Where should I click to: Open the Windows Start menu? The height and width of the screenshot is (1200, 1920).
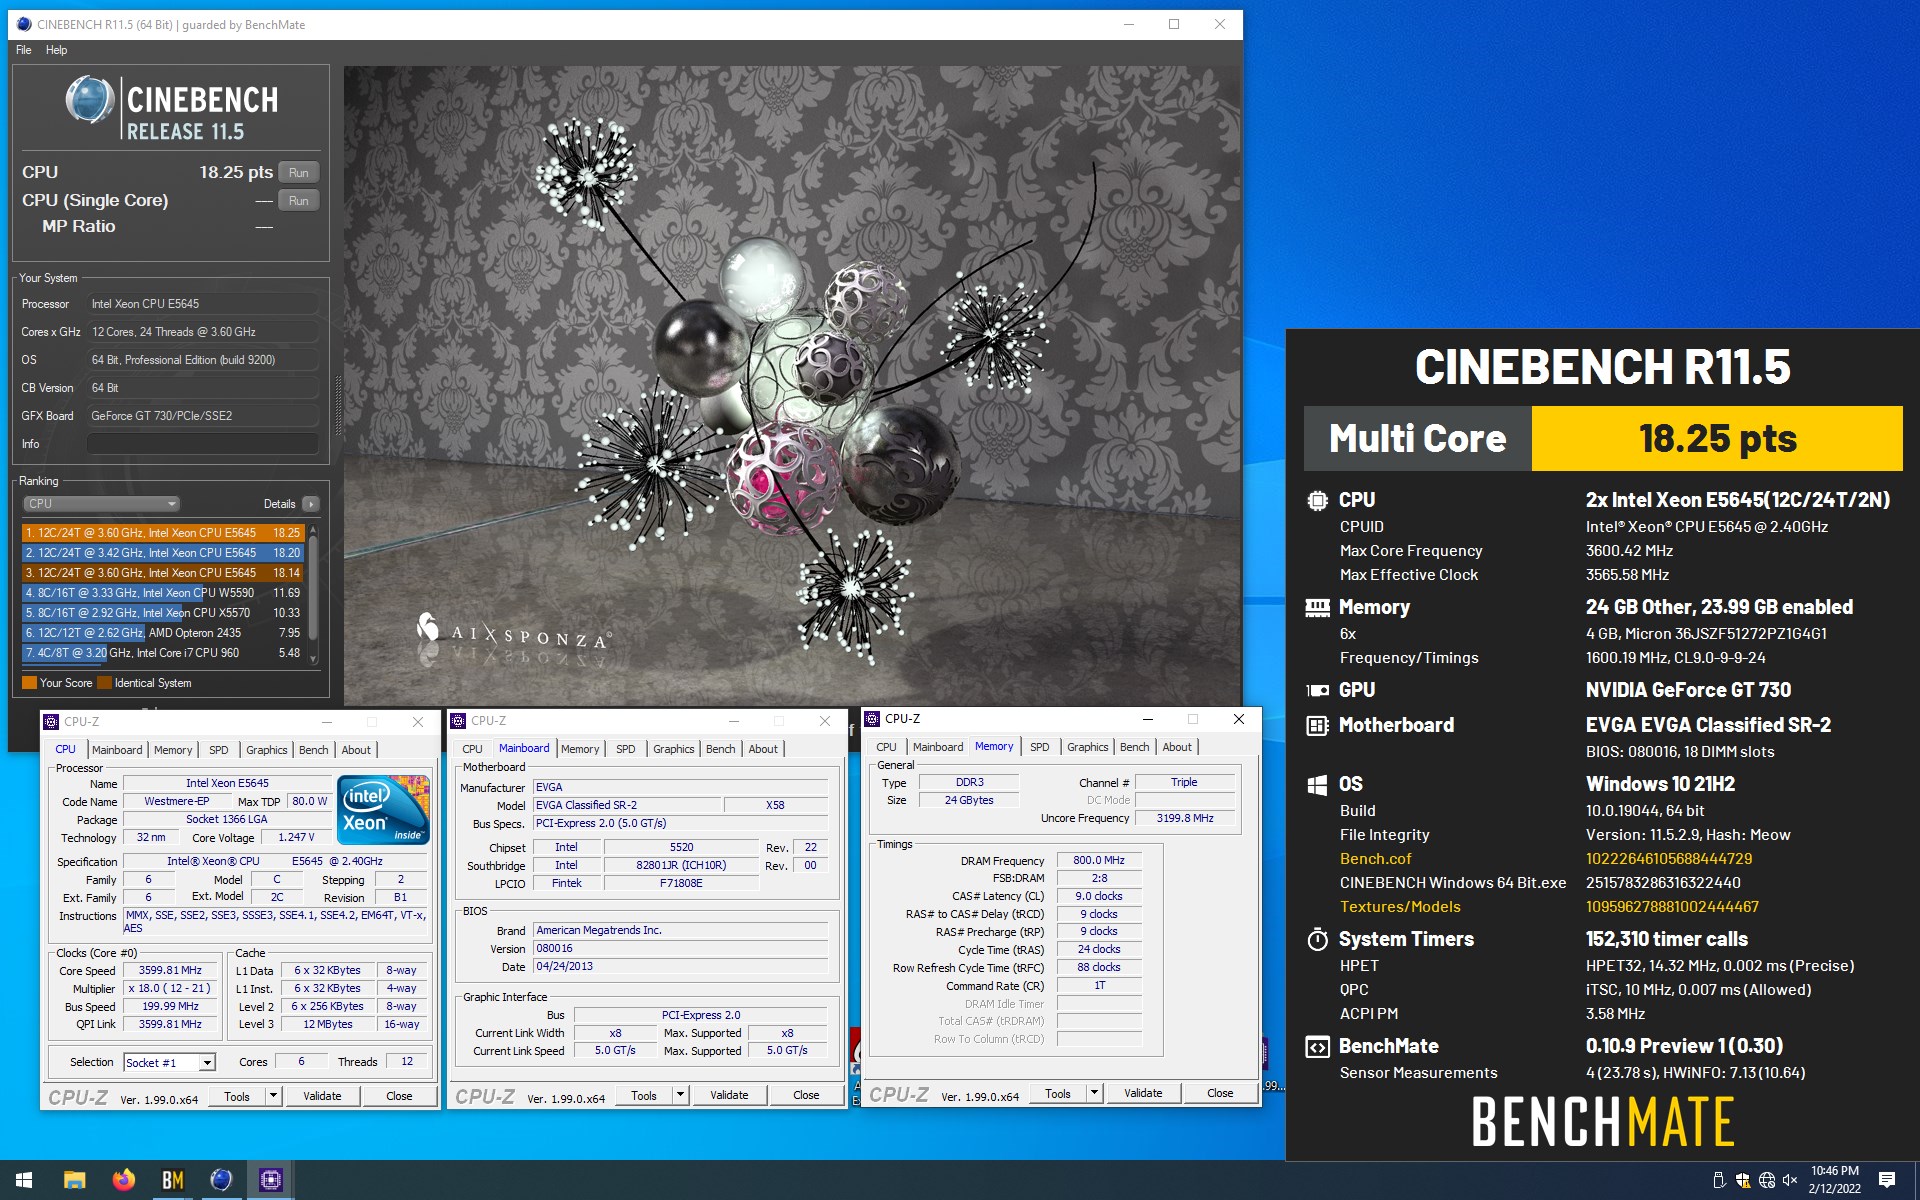click(x=24, y=1180)
